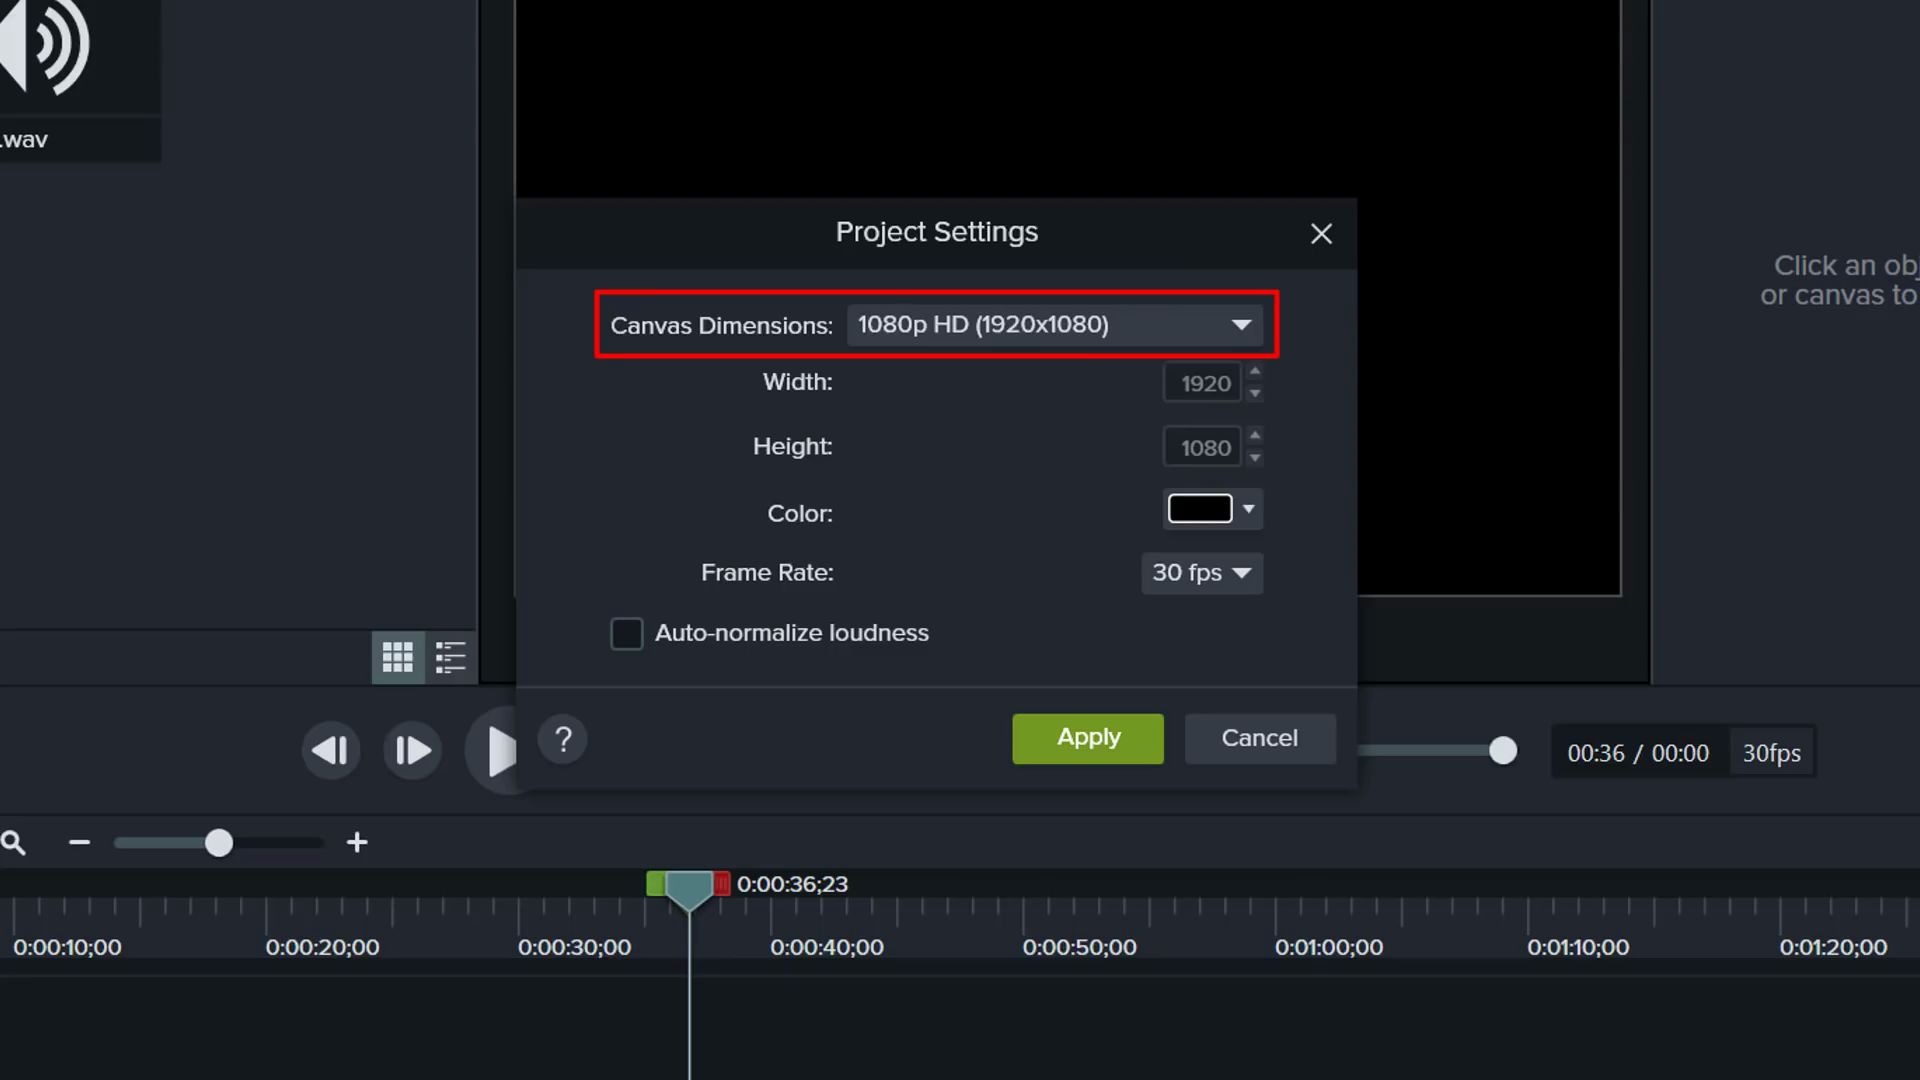Click the timeline zoom slider handle
Viewport: 1920px width, 1080px height.
219,843
